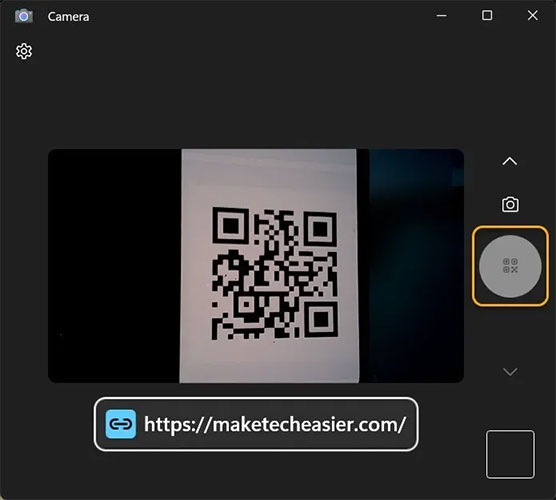Click the Camera title text
The image size is (556, 500).
click(x=68, y=17)
